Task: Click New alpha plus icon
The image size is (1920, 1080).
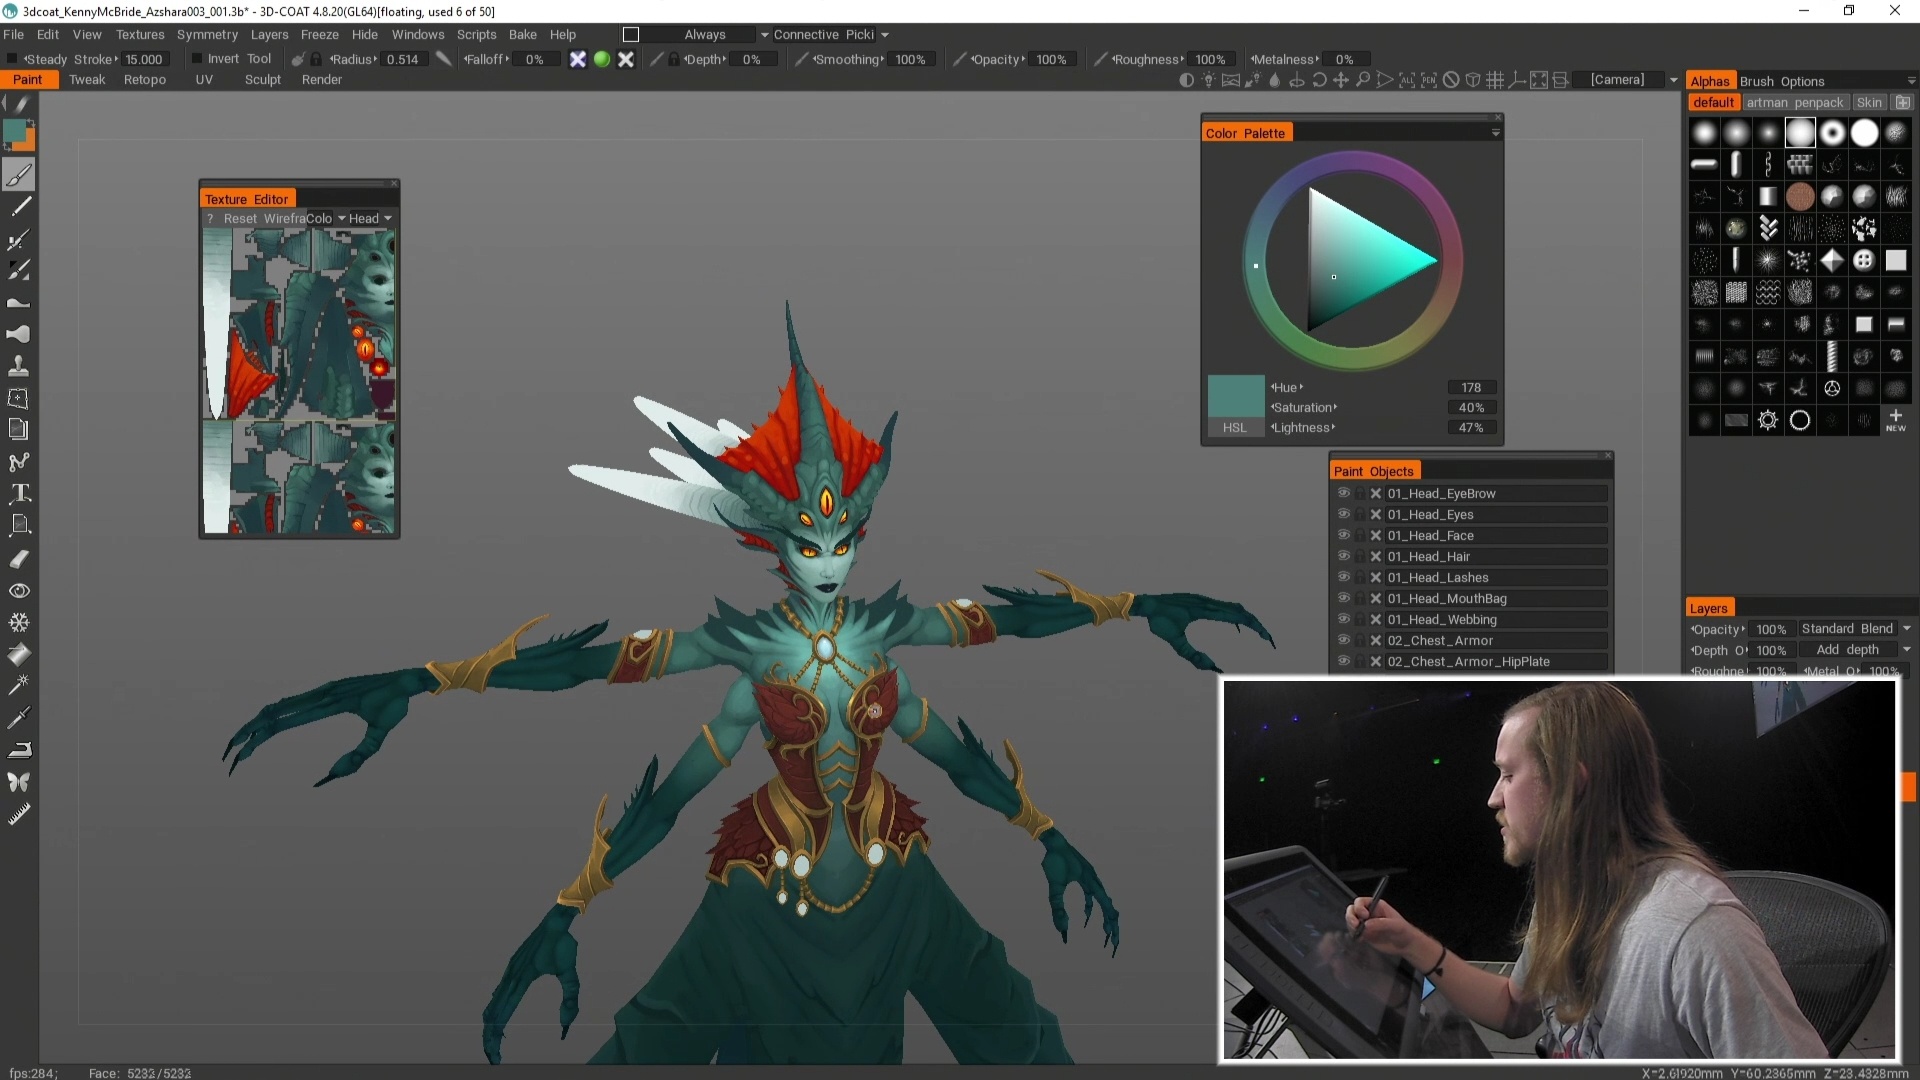Action: pos(1896,420)
